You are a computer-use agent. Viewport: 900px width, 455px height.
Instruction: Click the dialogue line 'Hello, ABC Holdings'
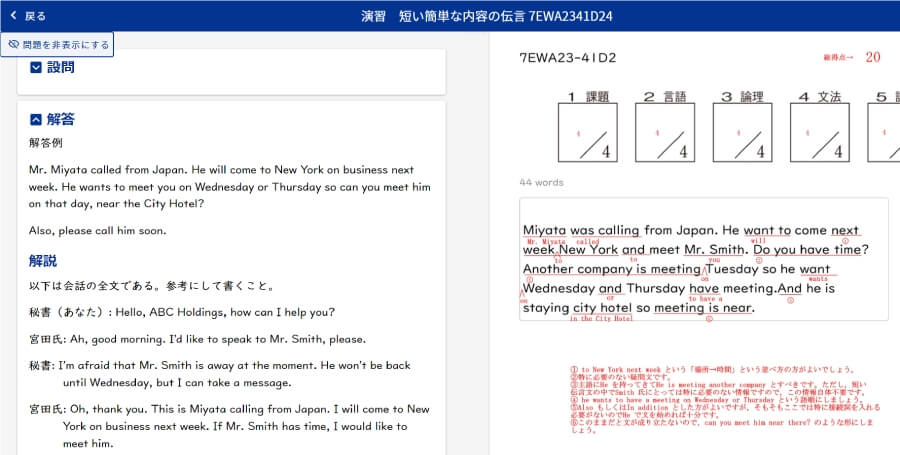click(182, 312)
